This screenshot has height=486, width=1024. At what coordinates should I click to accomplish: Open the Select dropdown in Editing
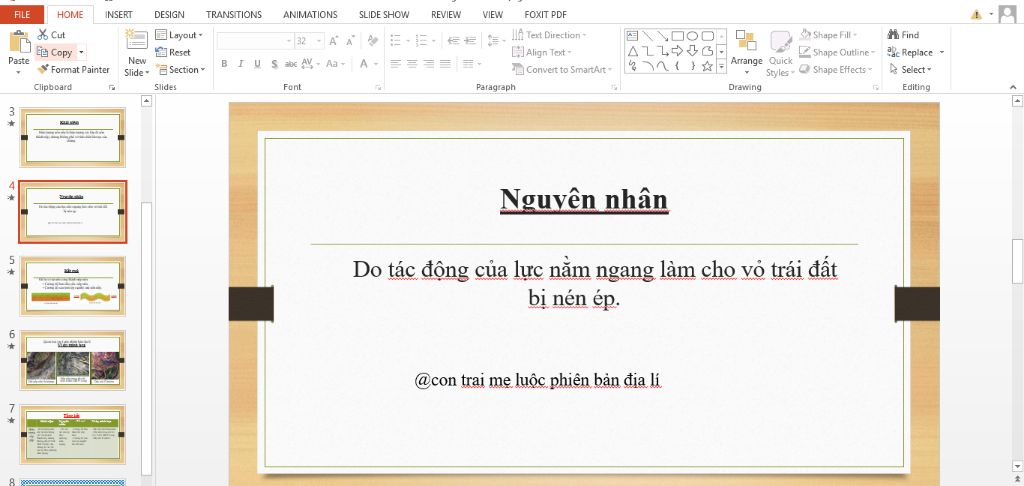coord(910,69)
